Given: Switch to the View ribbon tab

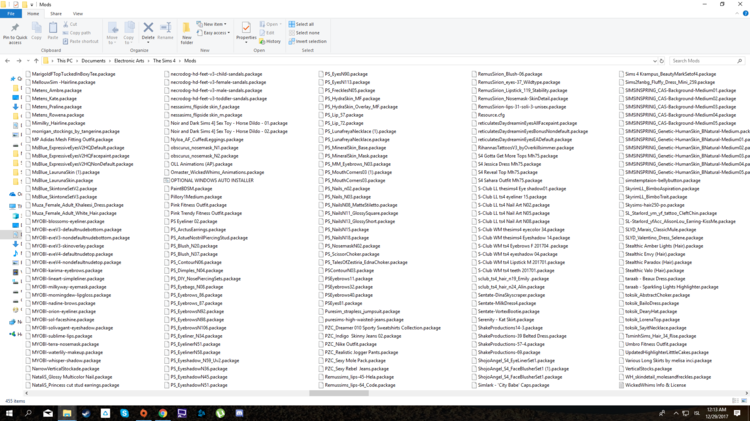Looking at the screenshot, I should click(77, 13).
